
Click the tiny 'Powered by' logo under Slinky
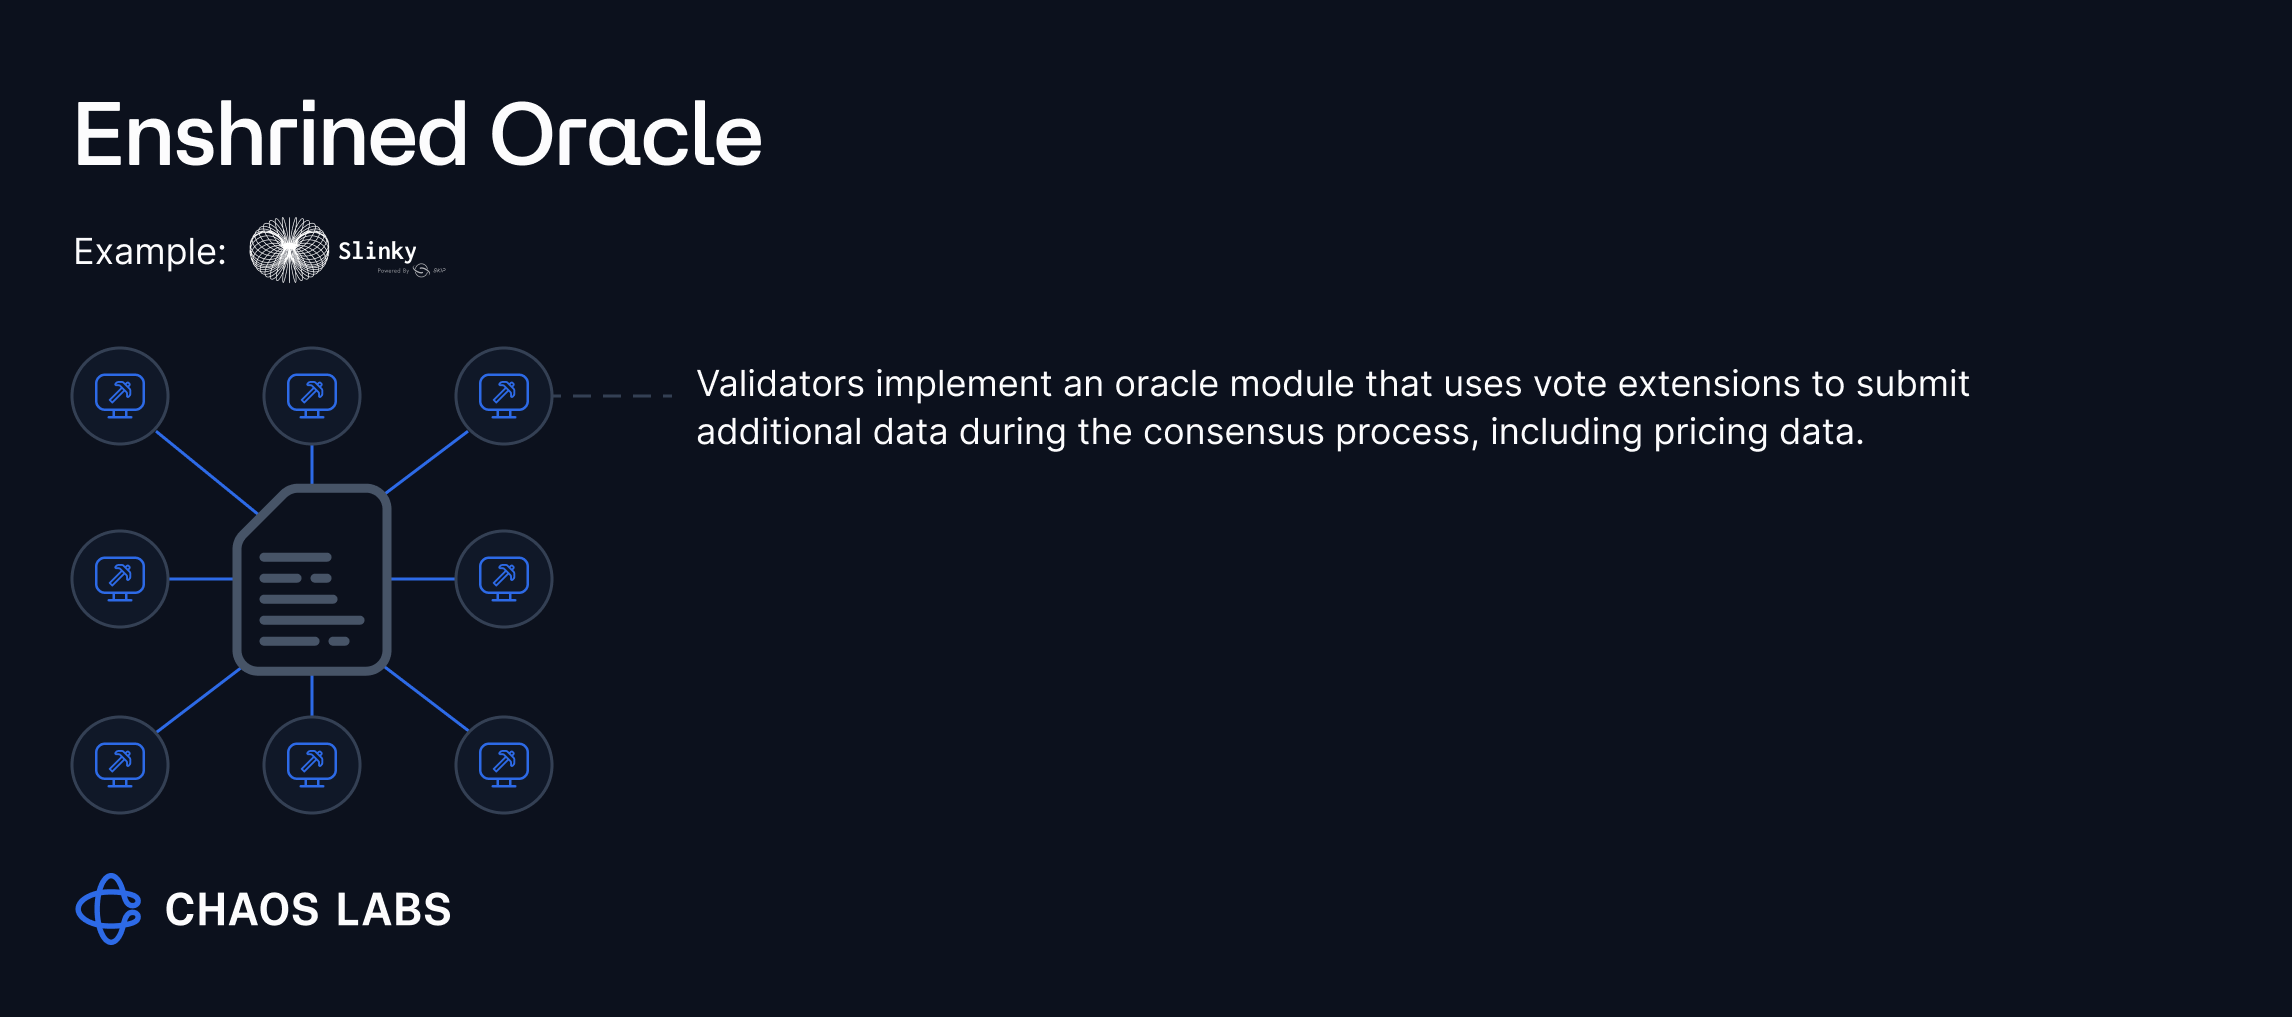pyautogui.click(x=411, y=270)
